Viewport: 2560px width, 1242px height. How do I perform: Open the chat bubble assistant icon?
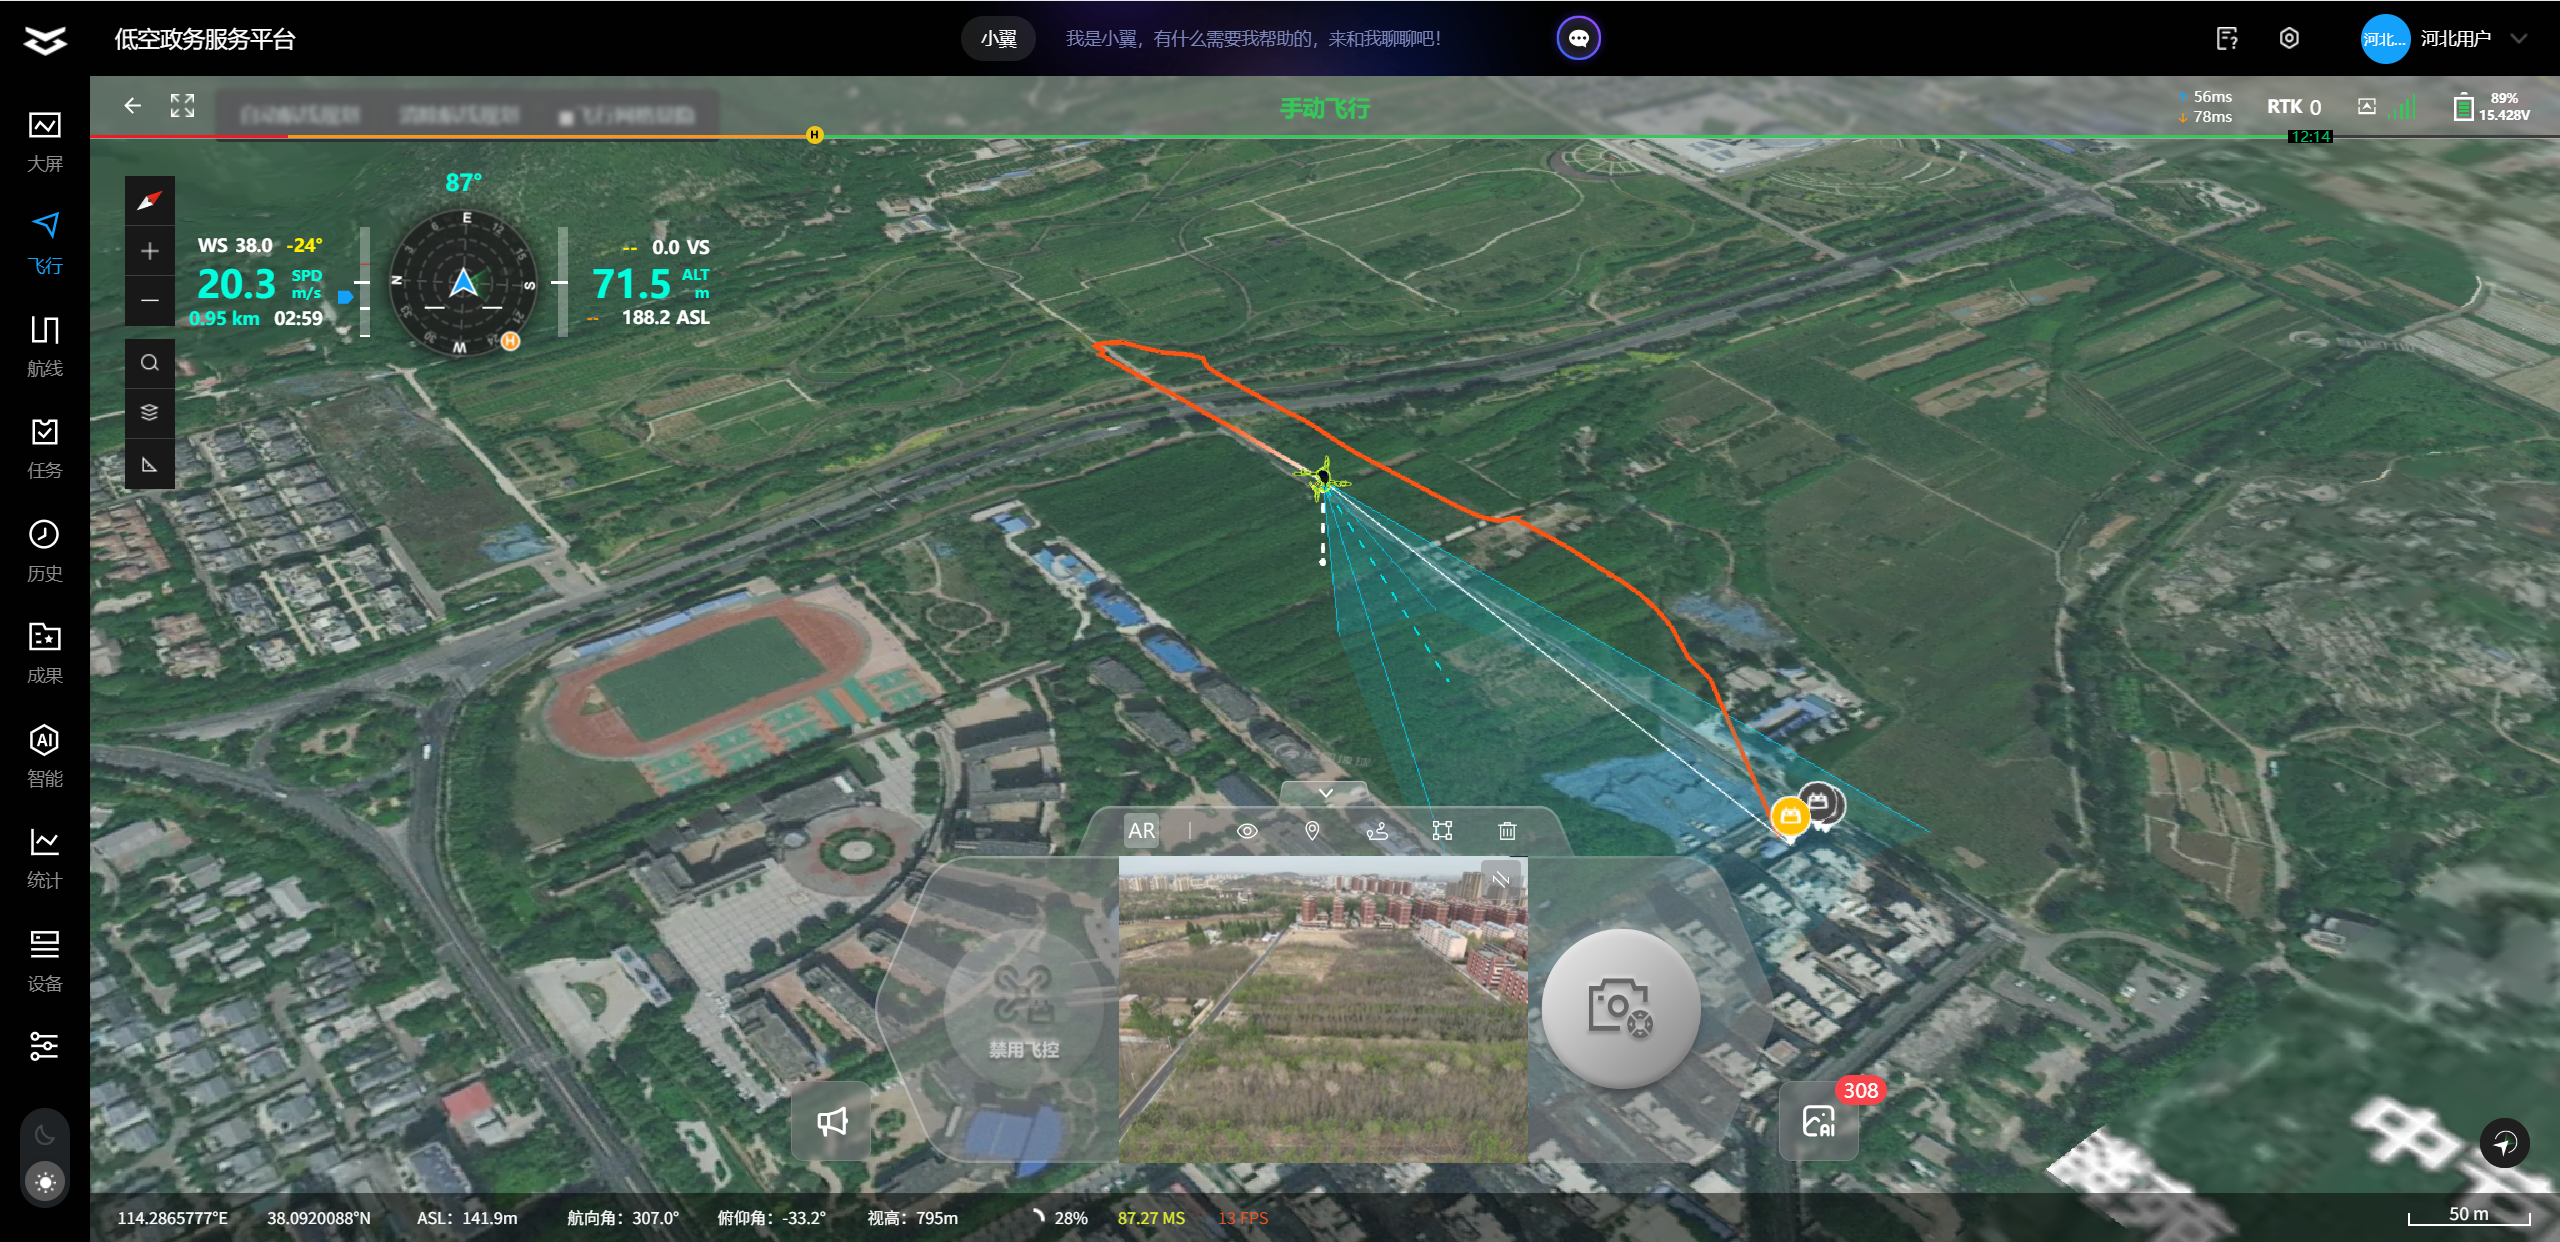(1578, 39)
